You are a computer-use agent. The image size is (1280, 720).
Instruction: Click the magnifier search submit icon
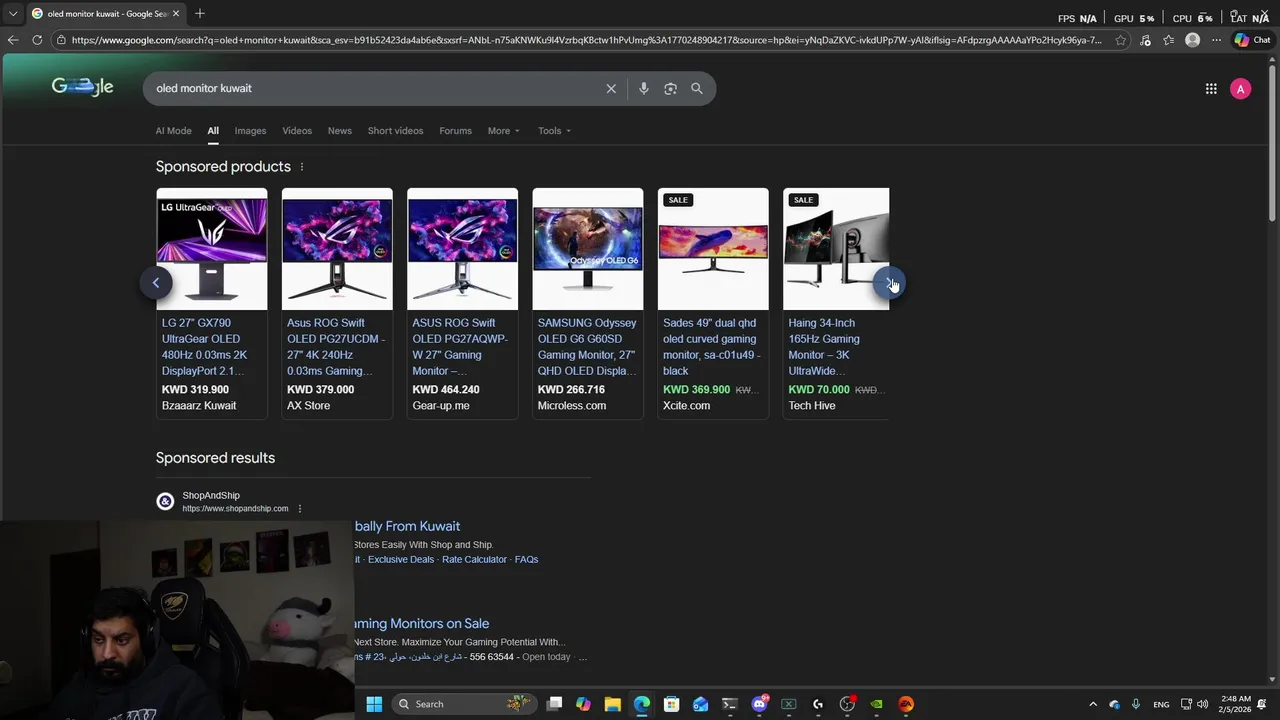tap(697, 89)
